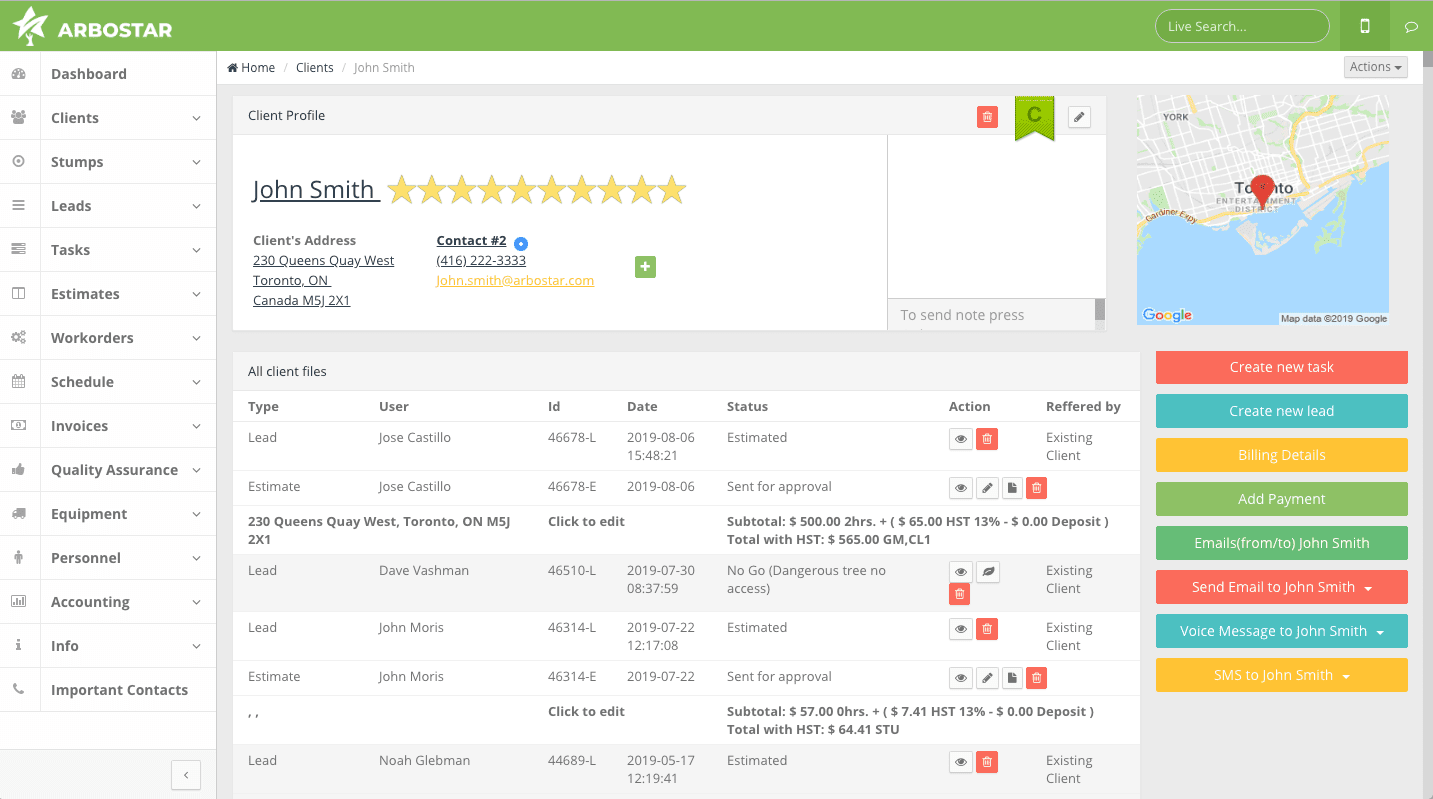Open john.smith@arbostar.com email link
This screenshot has height=799, width=1433.
(515, 281)
